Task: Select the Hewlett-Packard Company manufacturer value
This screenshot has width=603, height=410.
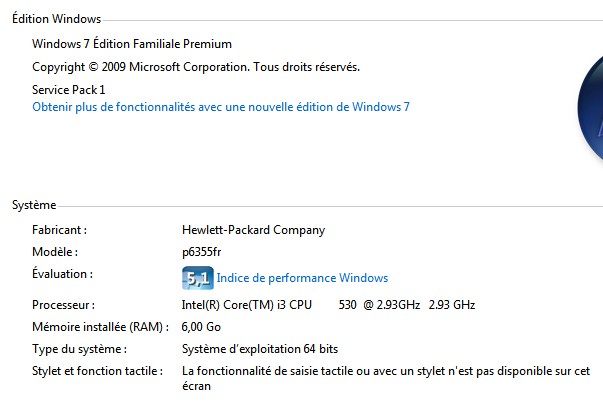Action: point(253,230)
